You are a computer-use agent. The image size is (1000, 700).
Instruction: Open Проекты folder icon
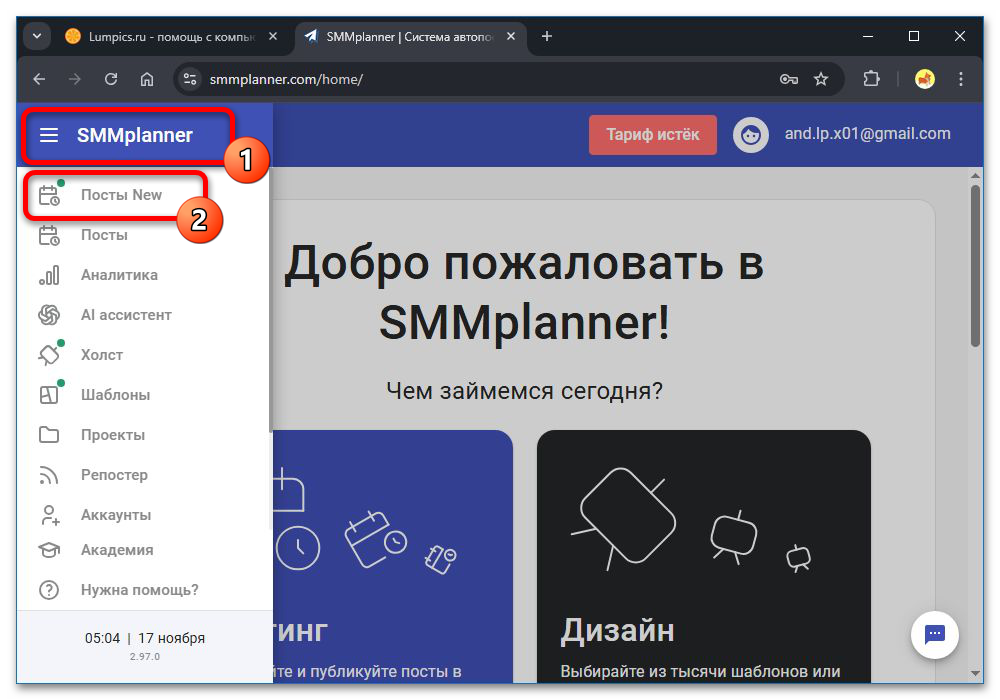(x=49, y=435)
